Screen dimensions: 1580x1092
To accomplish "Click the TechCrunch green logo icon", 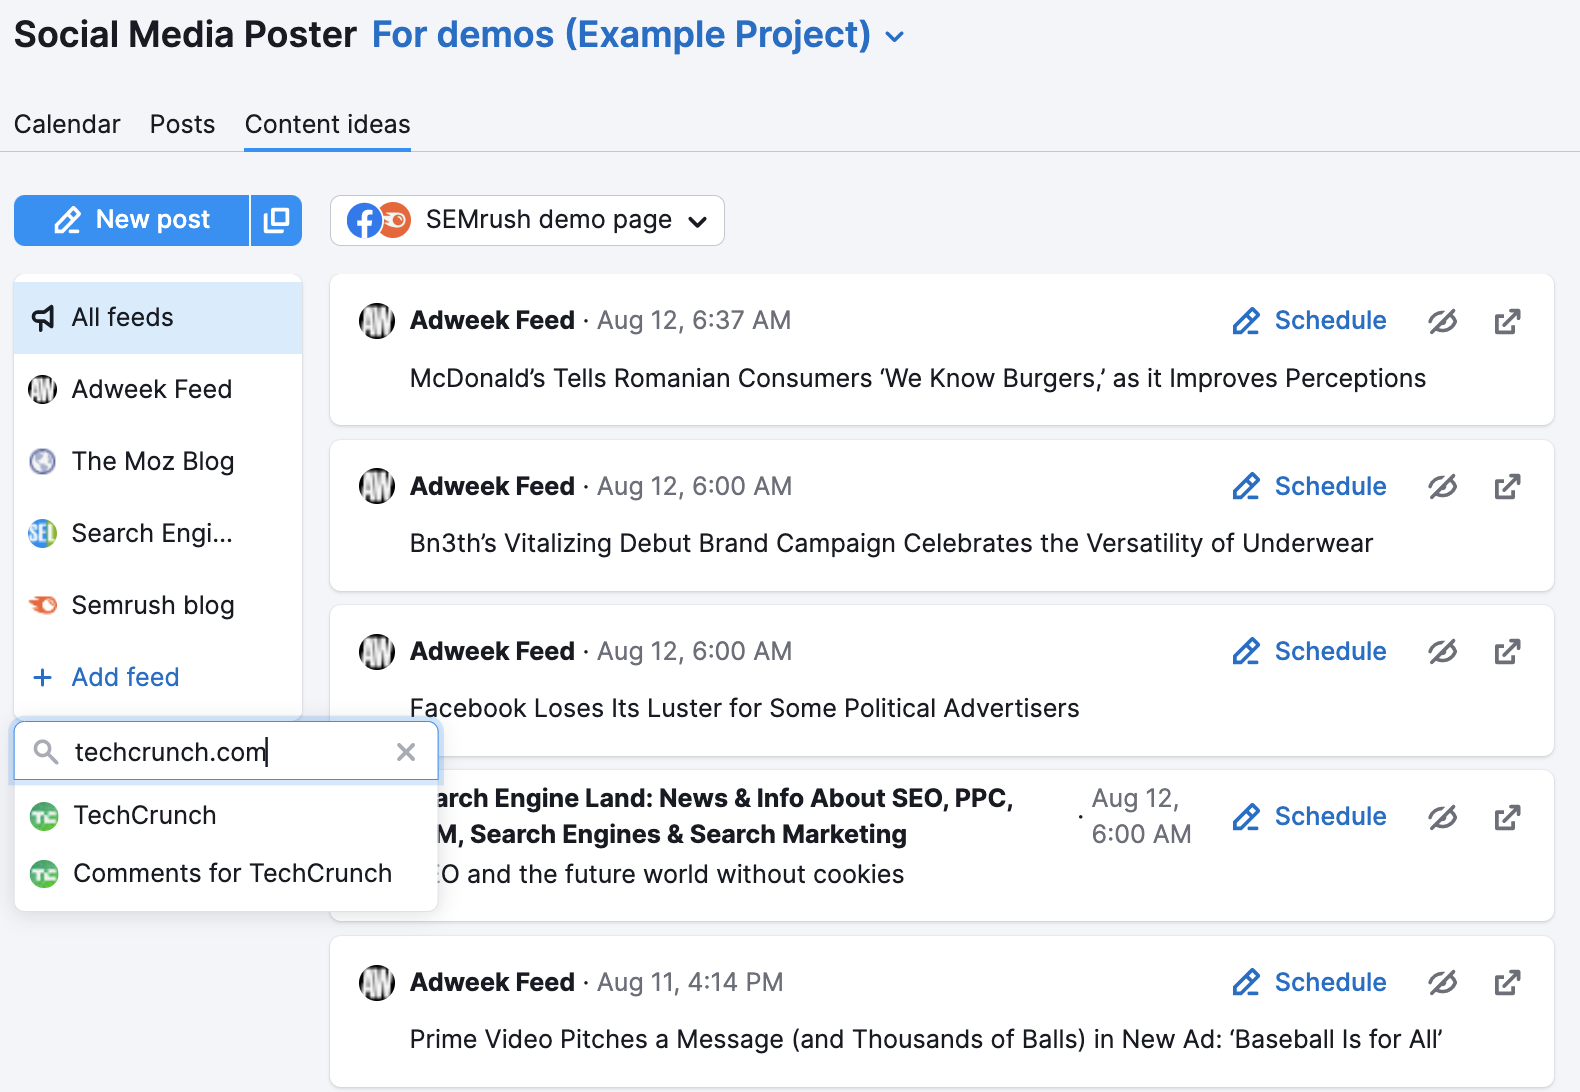I will tap(44, 817).
